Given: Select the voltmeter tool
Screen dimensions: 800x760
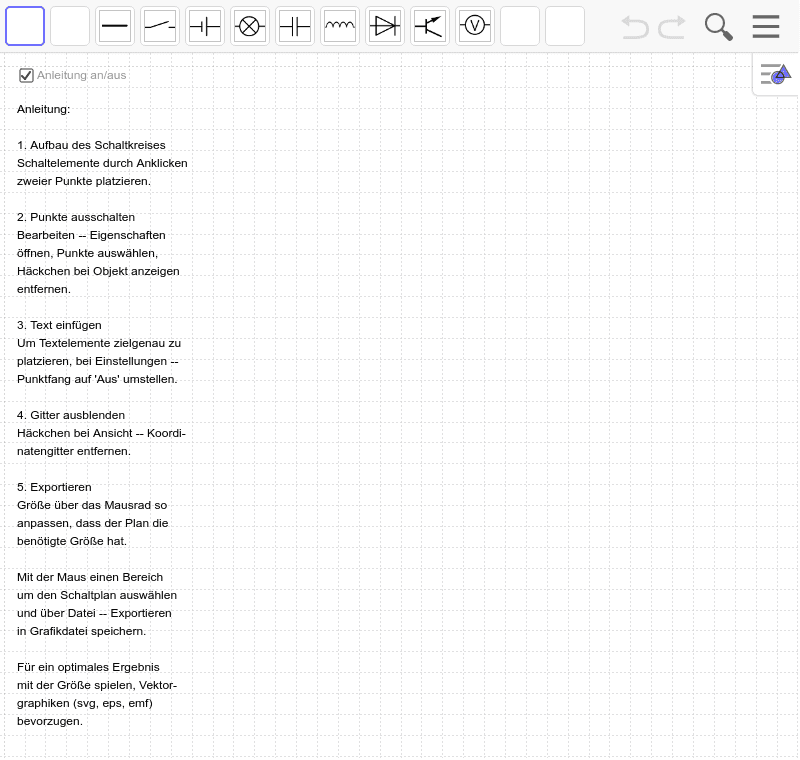Looking at the screenshot, I should (x=474, y=26).
